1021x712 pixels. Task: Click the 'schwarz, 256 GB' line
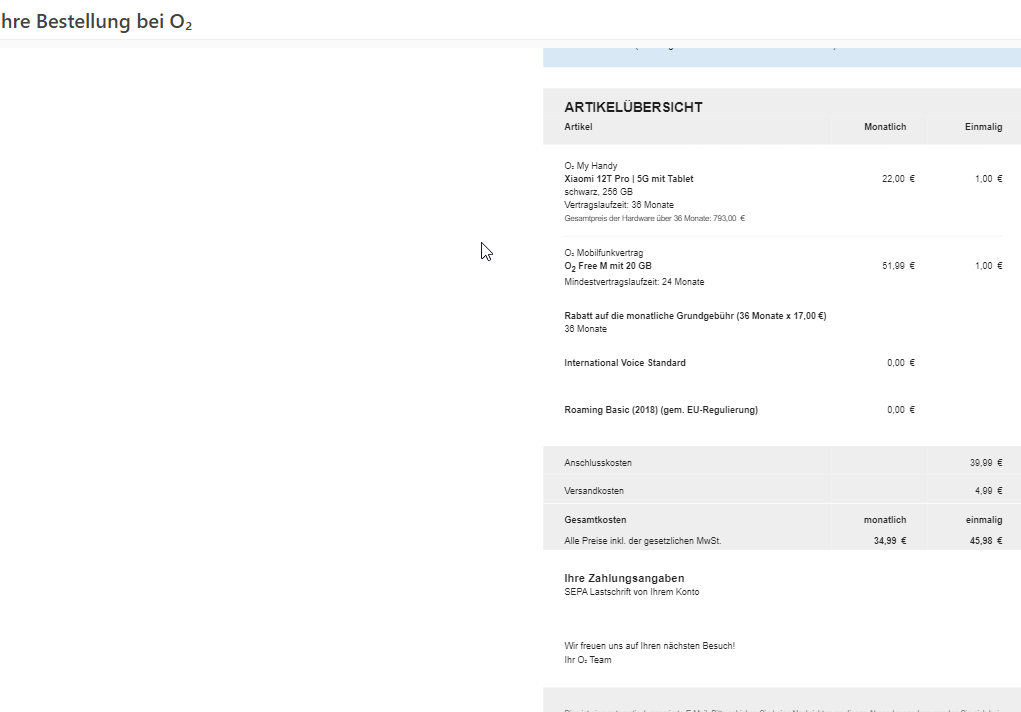tap(598, 192)
